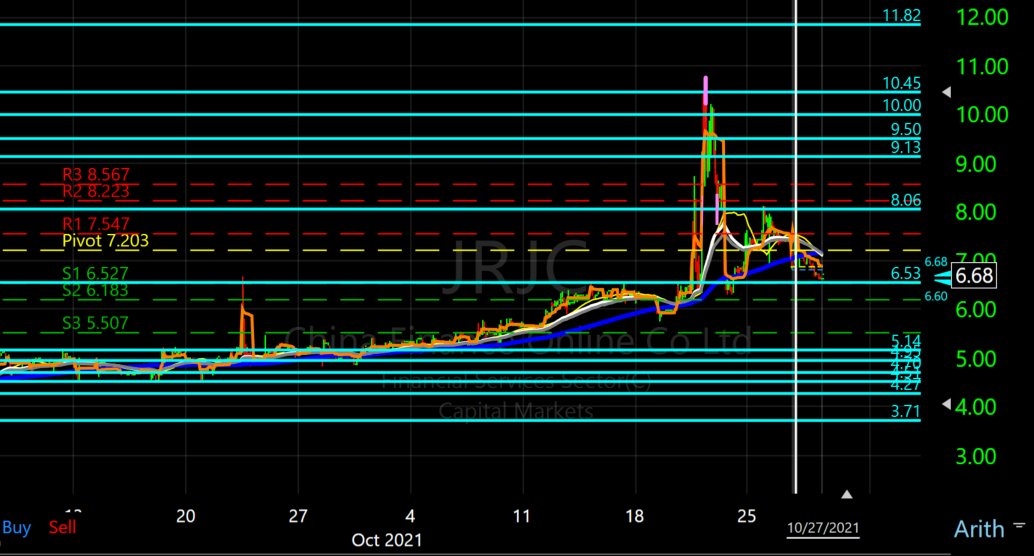Toggle the Arith scale mode
Screen dimensions: 1034x556
tap(979, 529)
